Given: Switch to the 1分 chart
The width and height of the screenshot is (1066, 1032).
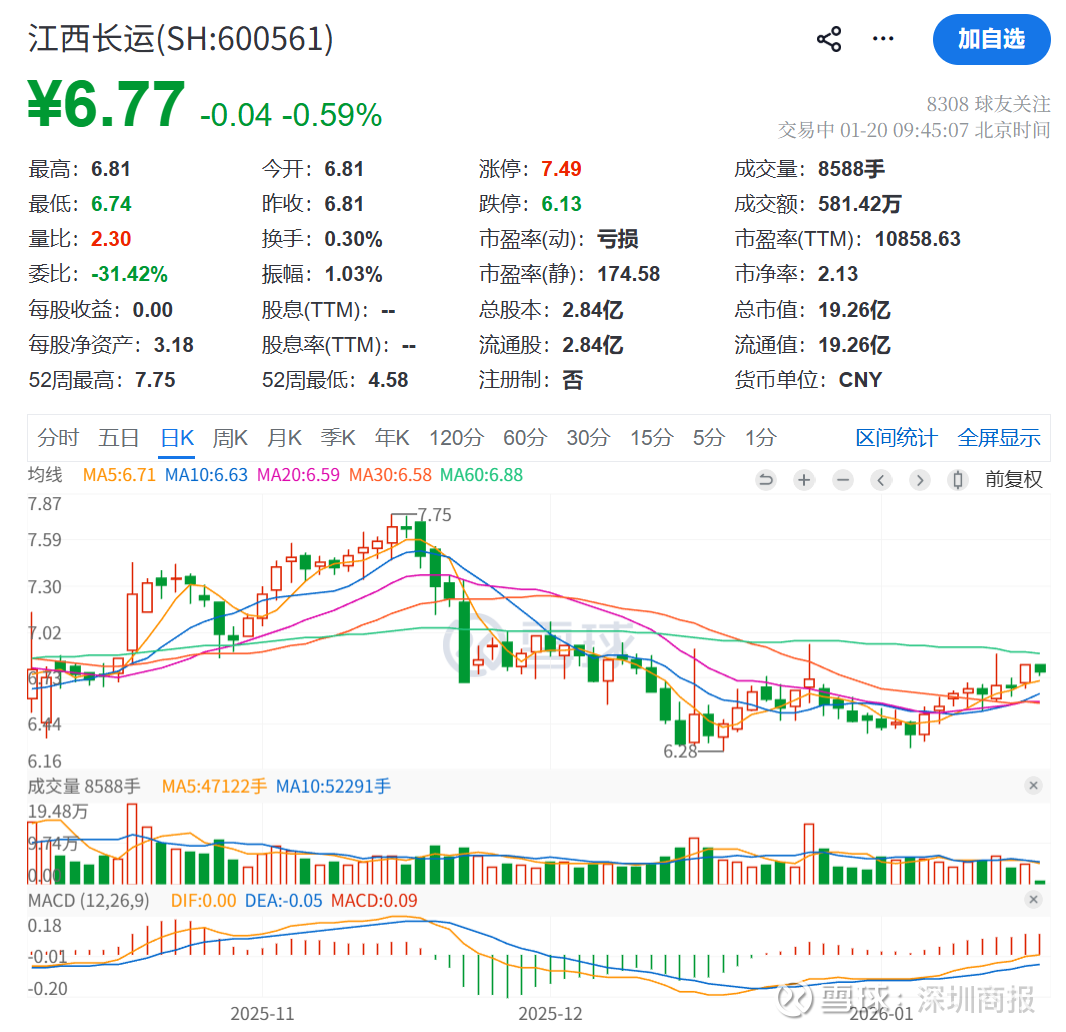Looking at the screenshot, I should (x=760, y=438).
